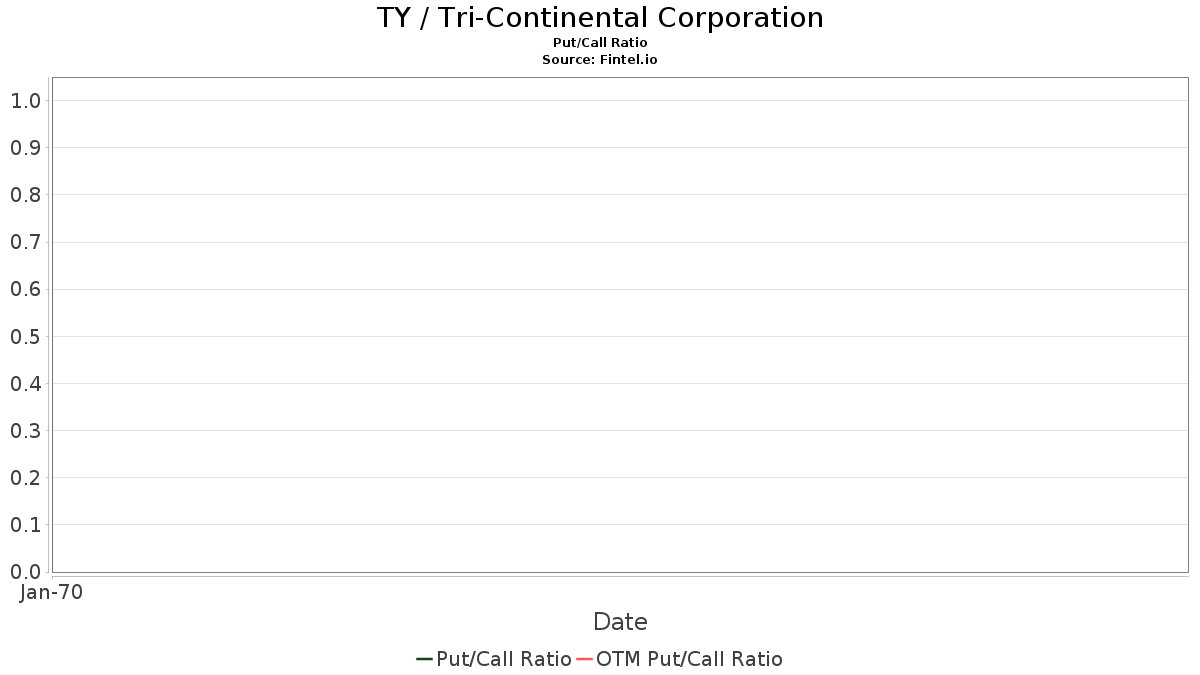Click the Put/Call Ratio subtitle
The height and width of the screenshot is (675, 1200).
coord(600,43)
